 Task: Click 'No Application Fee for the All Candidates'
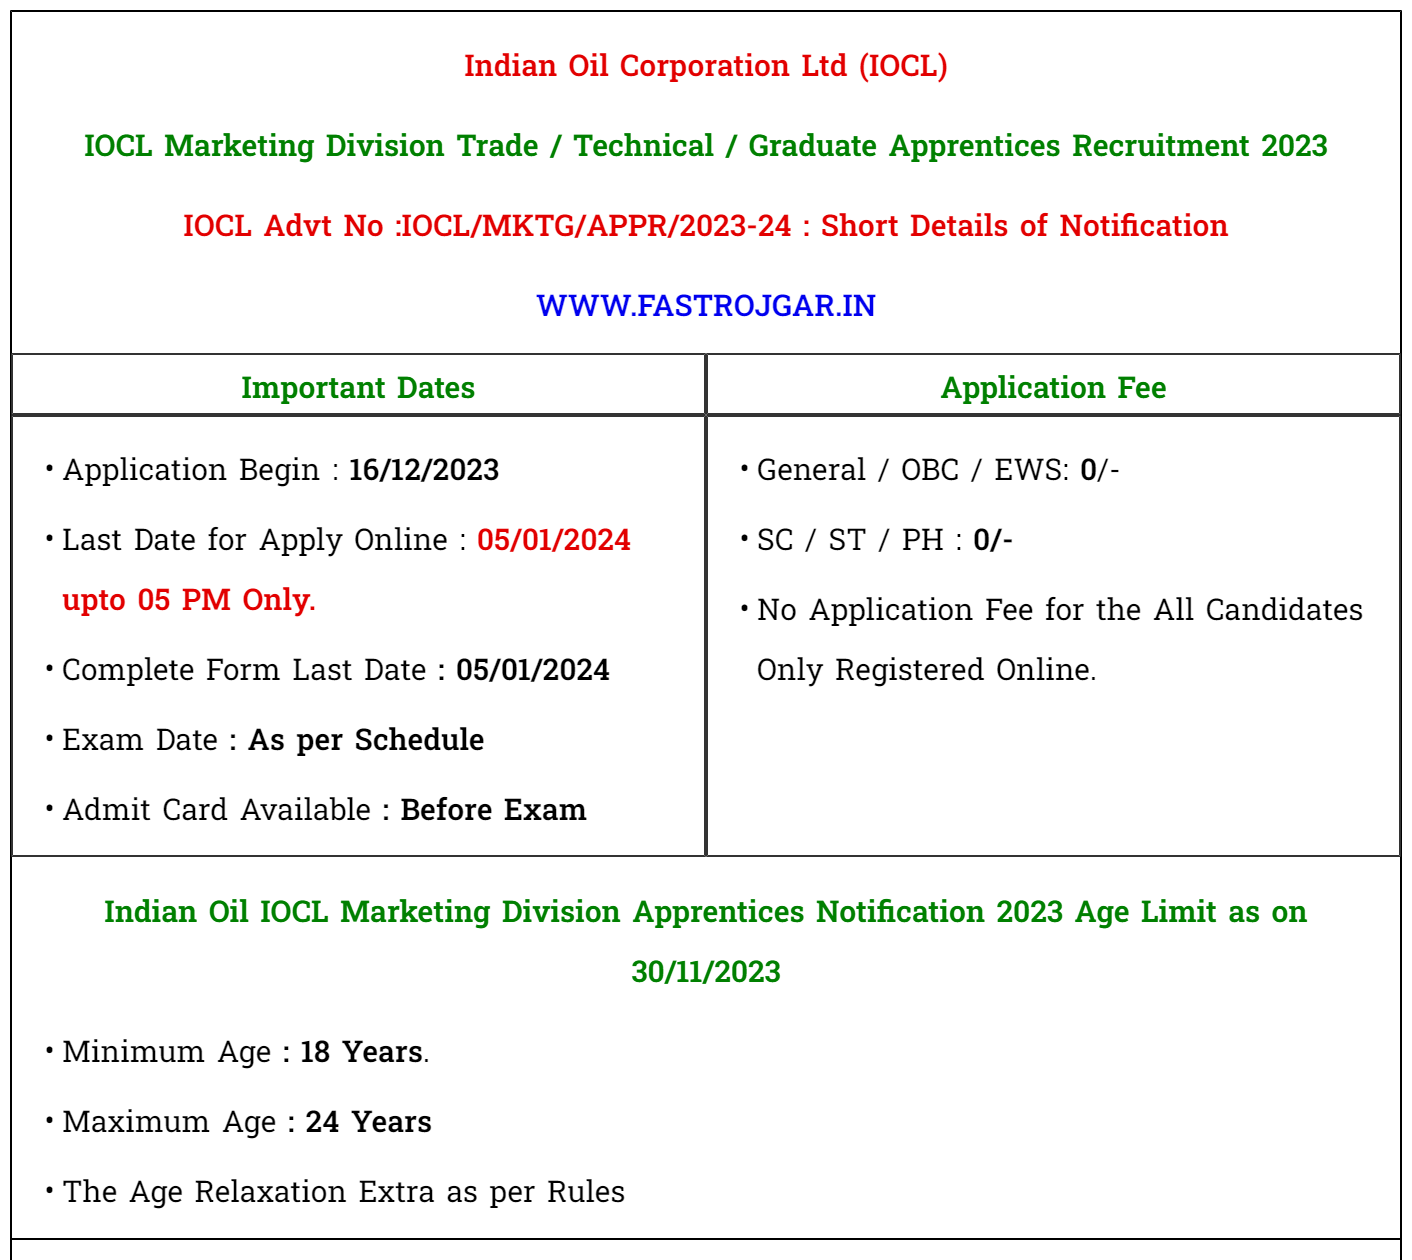click(1060, 610)
